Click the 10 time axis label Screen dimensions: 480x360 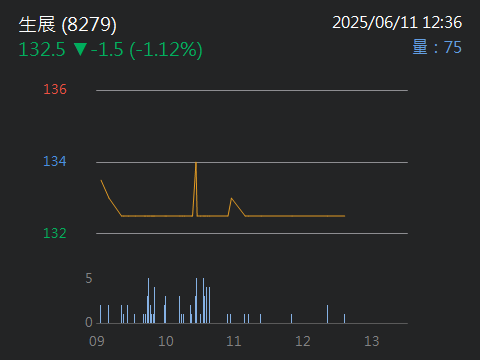pos(166,341)
